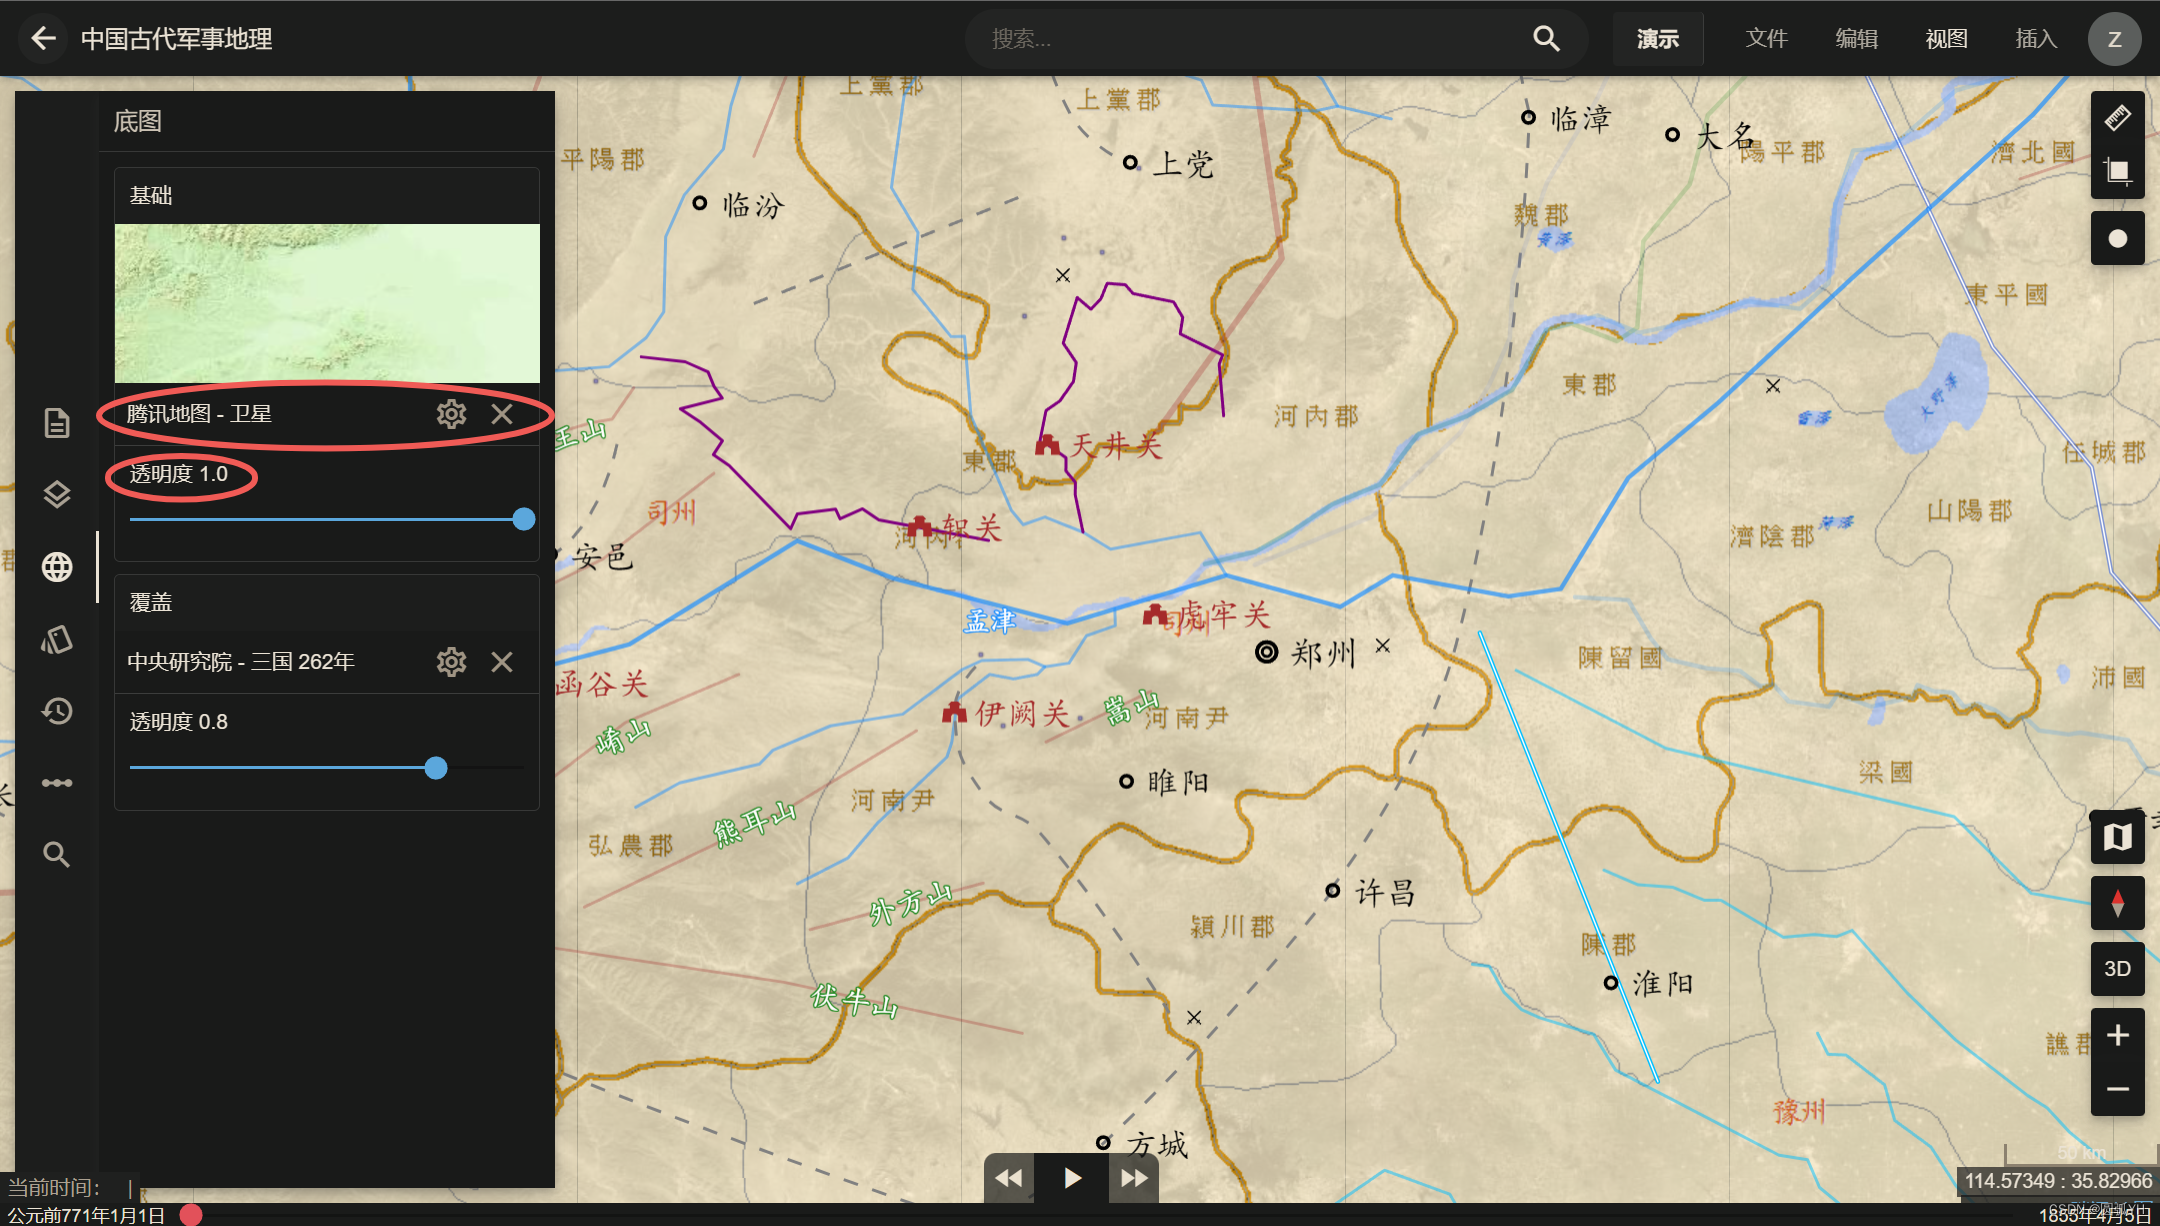Screen dimensions: 2160x1226
Task: Open the 插入 menu
Action: click(x=2035, y=39)
